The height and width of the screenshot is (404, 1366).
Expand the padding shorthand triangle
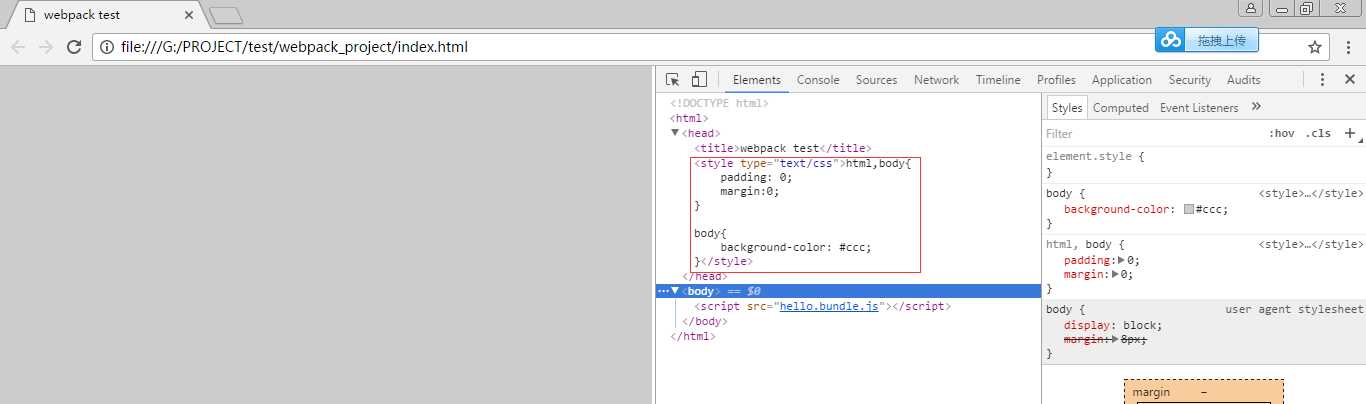coord(1120,260)
